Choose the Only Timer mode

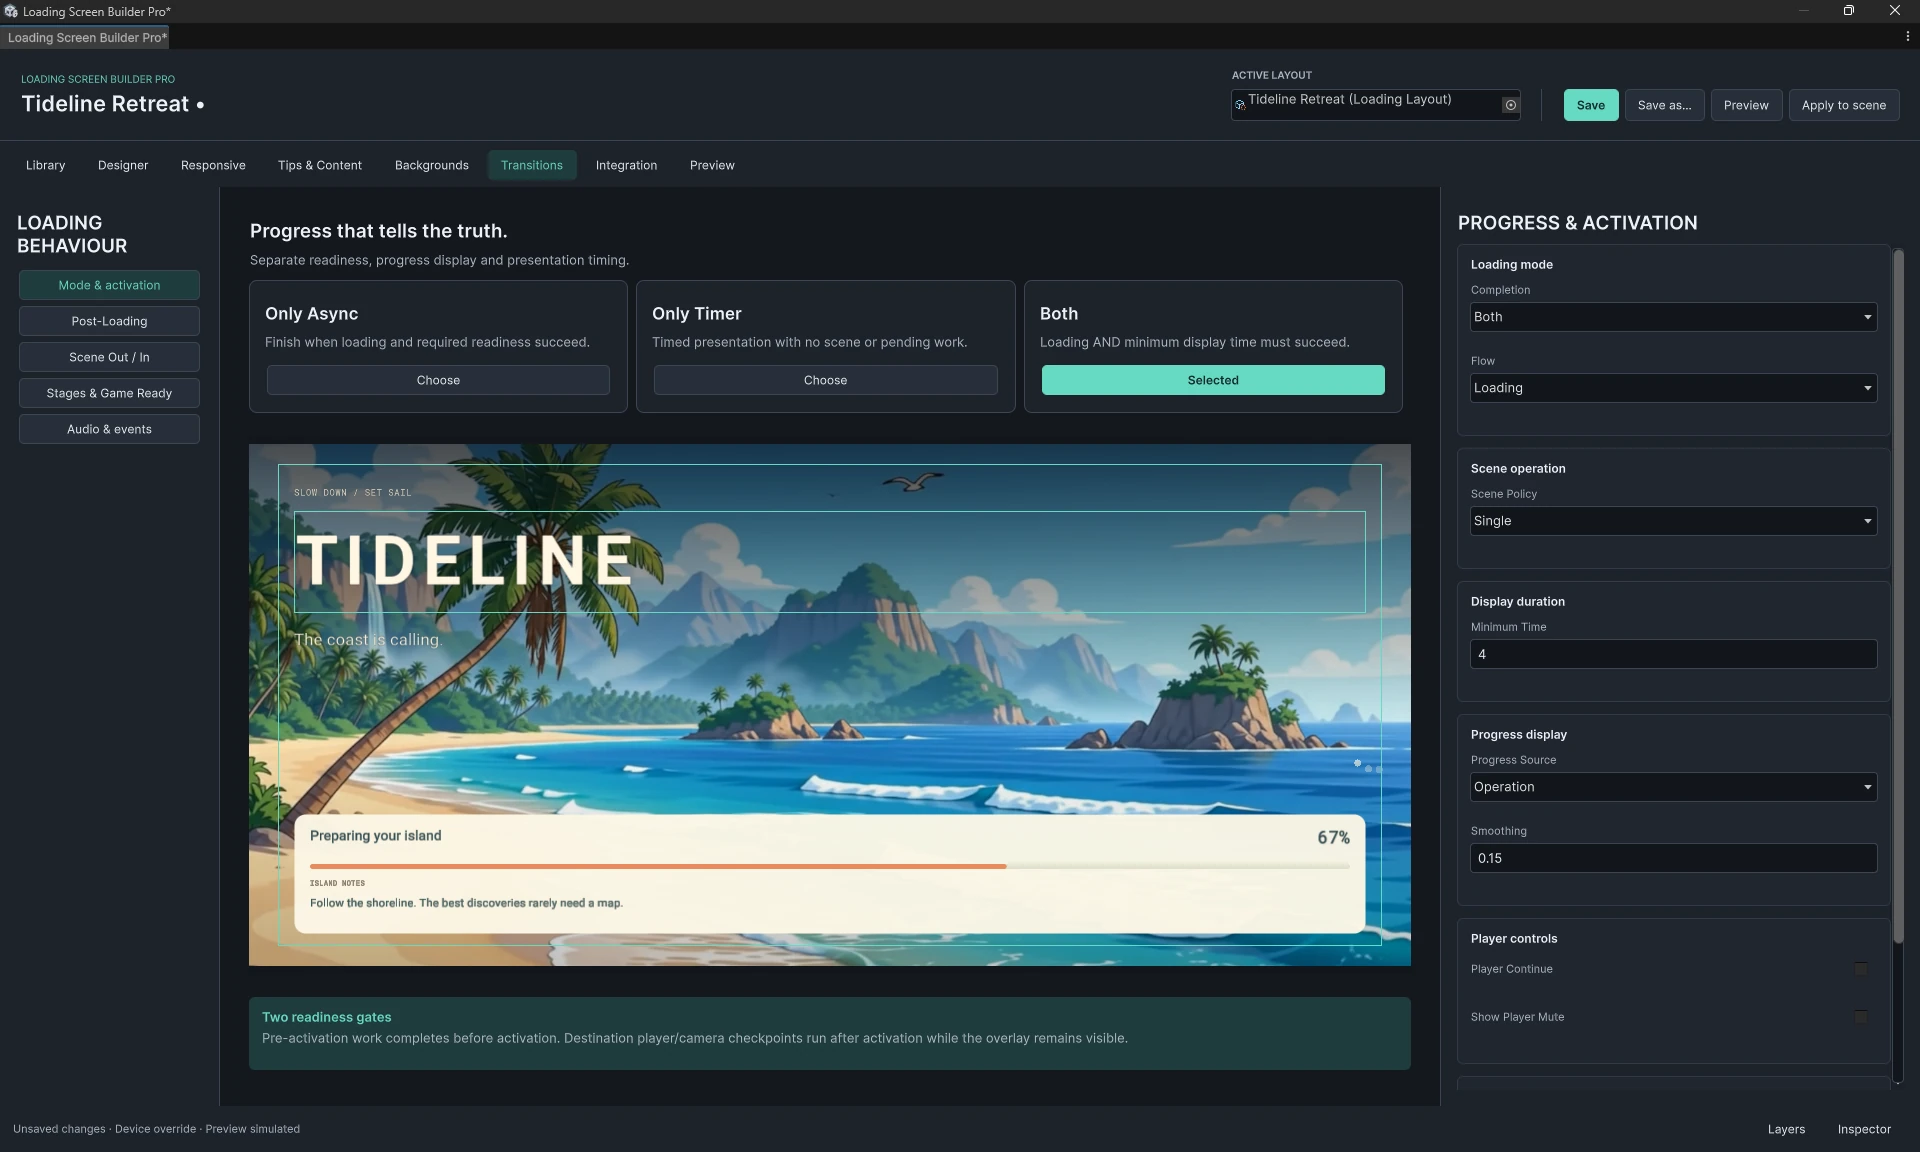pyautogui.click(x=825, y=380)
